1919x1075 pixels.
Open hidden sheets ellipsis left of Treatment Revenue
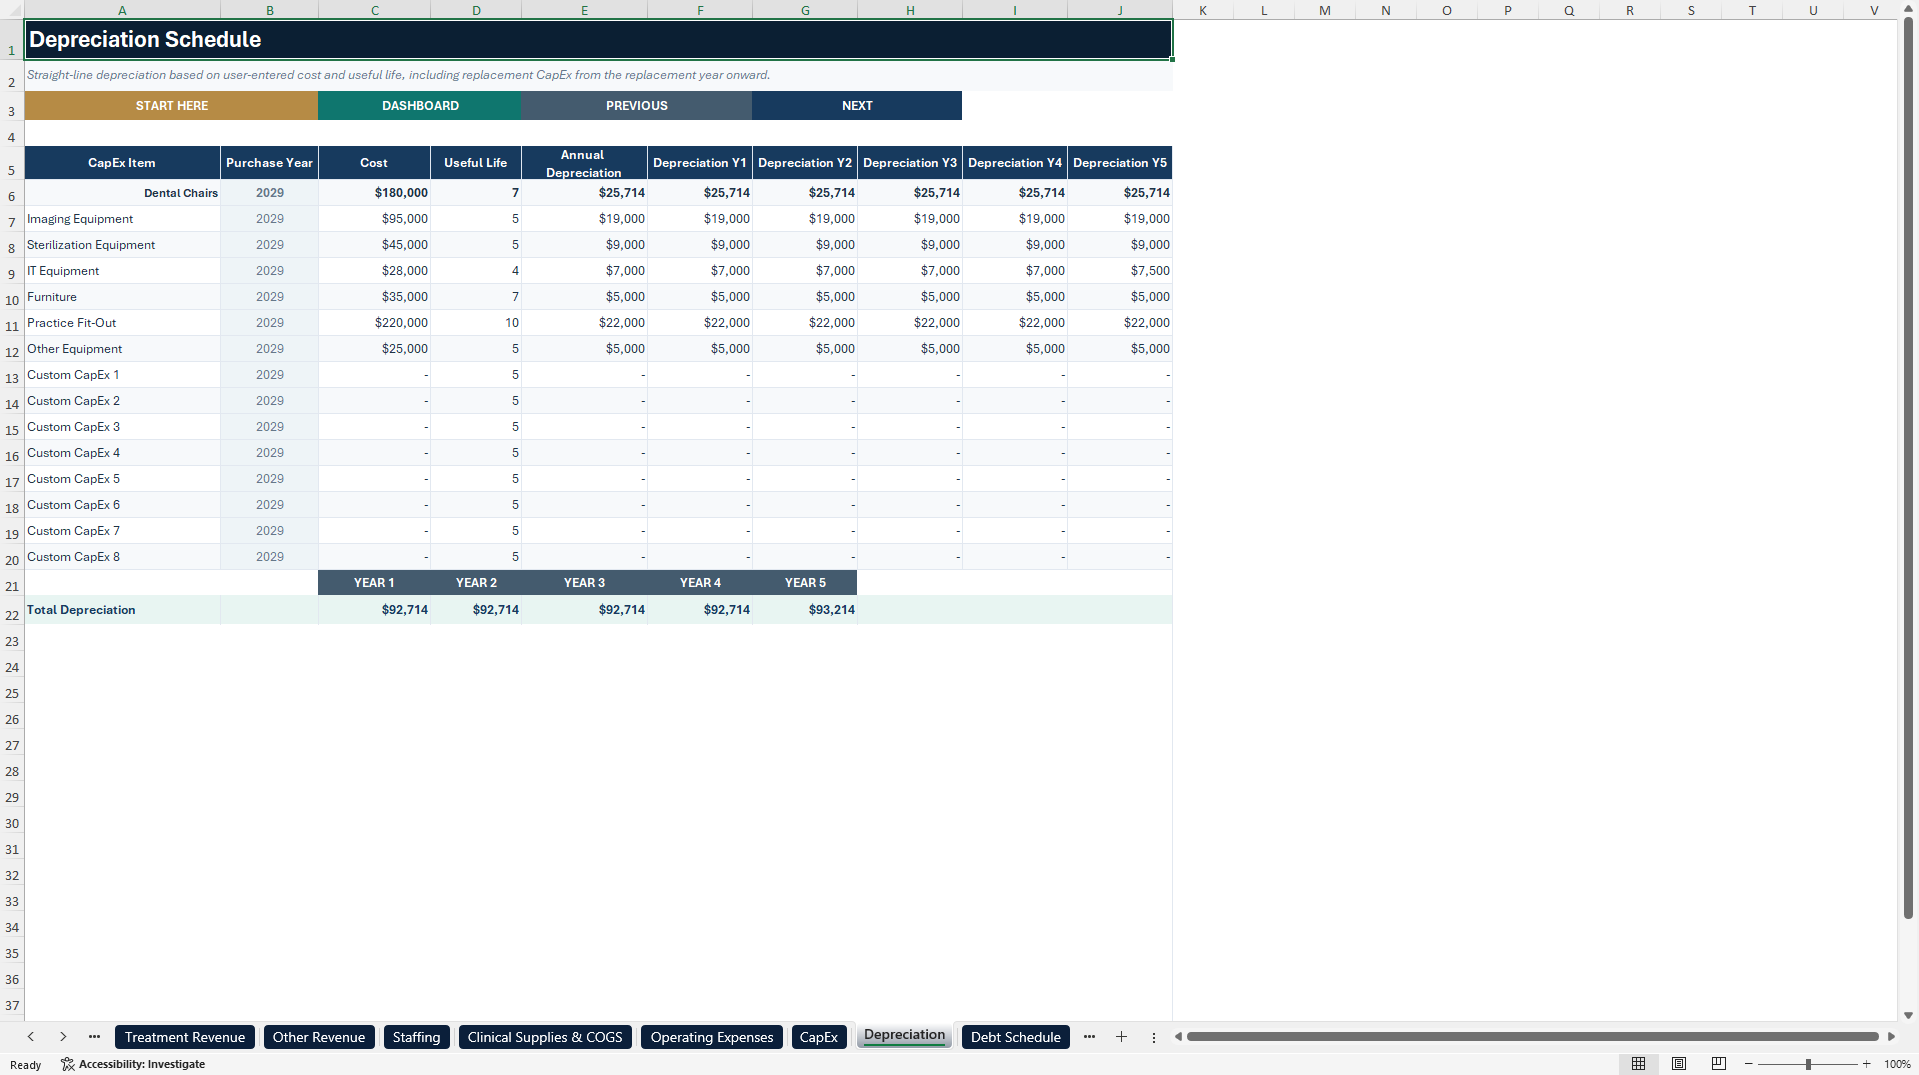point(94,1037)
